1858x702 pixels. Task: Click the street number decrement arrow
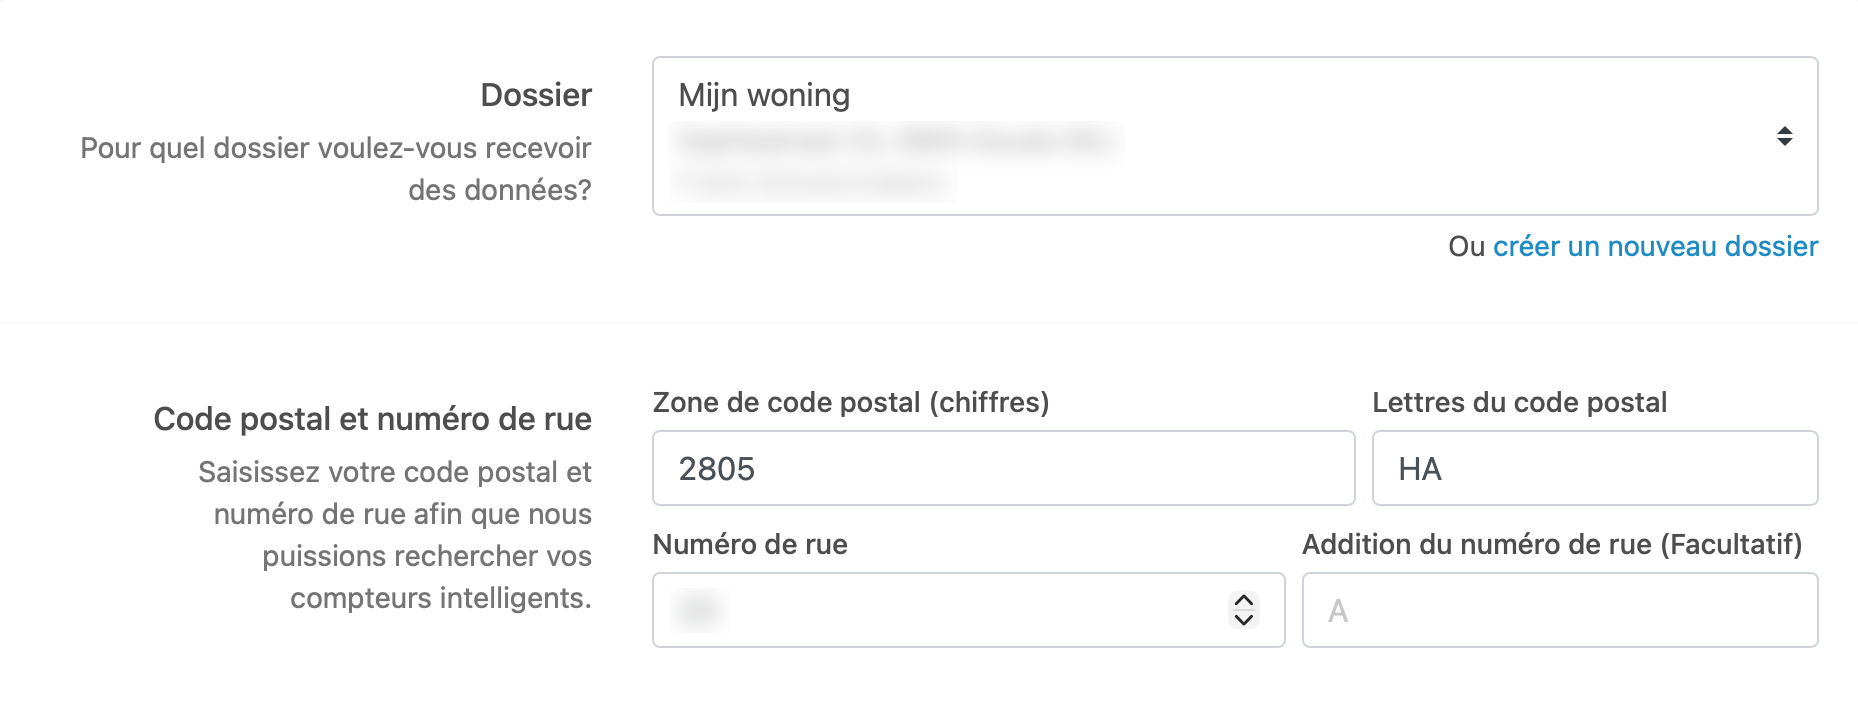click(x=1244, y=620)
